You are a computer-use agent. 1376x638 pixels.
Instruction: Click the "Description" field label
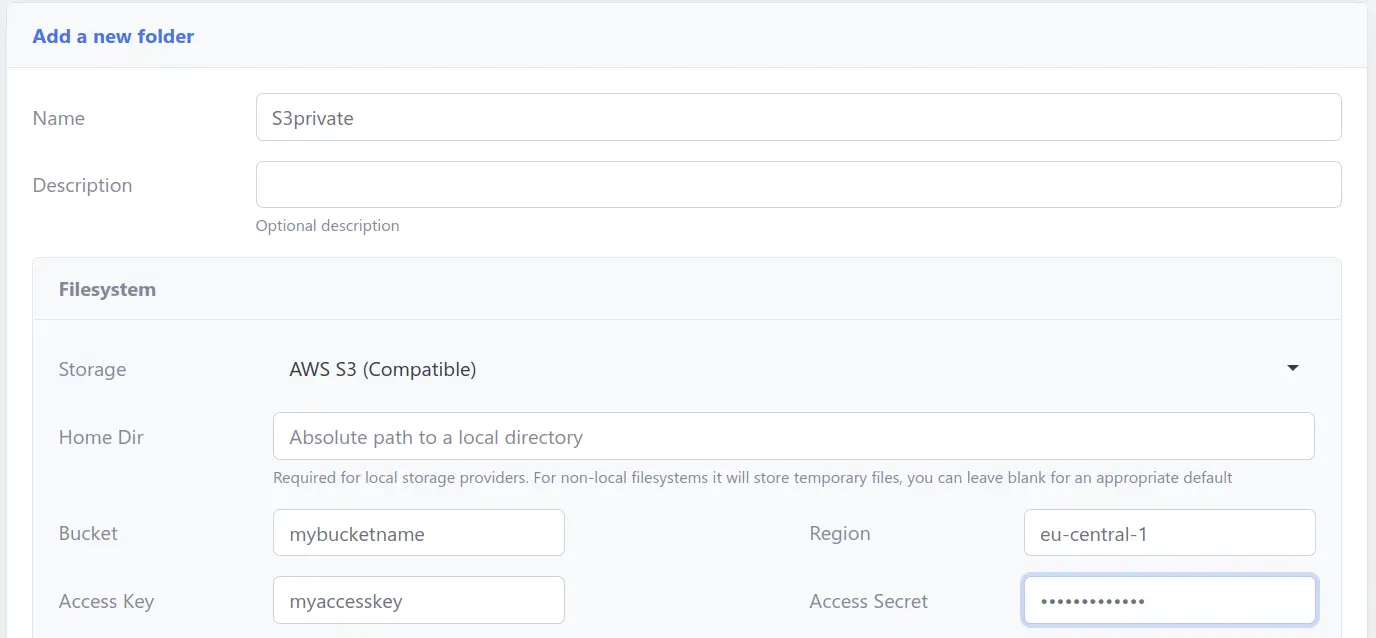(82, 185)
